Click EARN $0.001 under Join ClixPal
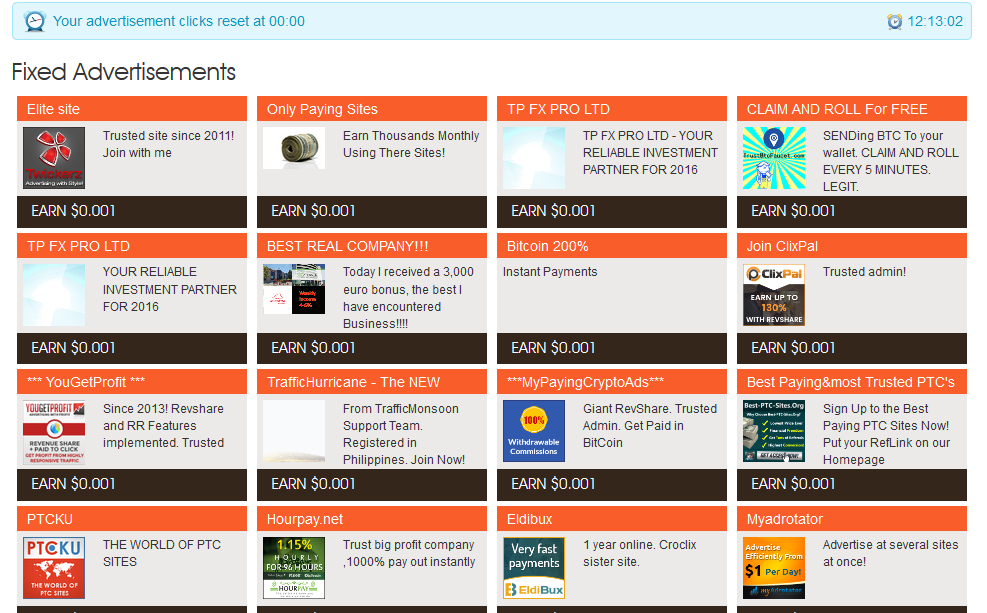Viewport: 987px width, 613px height. [852, 348]
